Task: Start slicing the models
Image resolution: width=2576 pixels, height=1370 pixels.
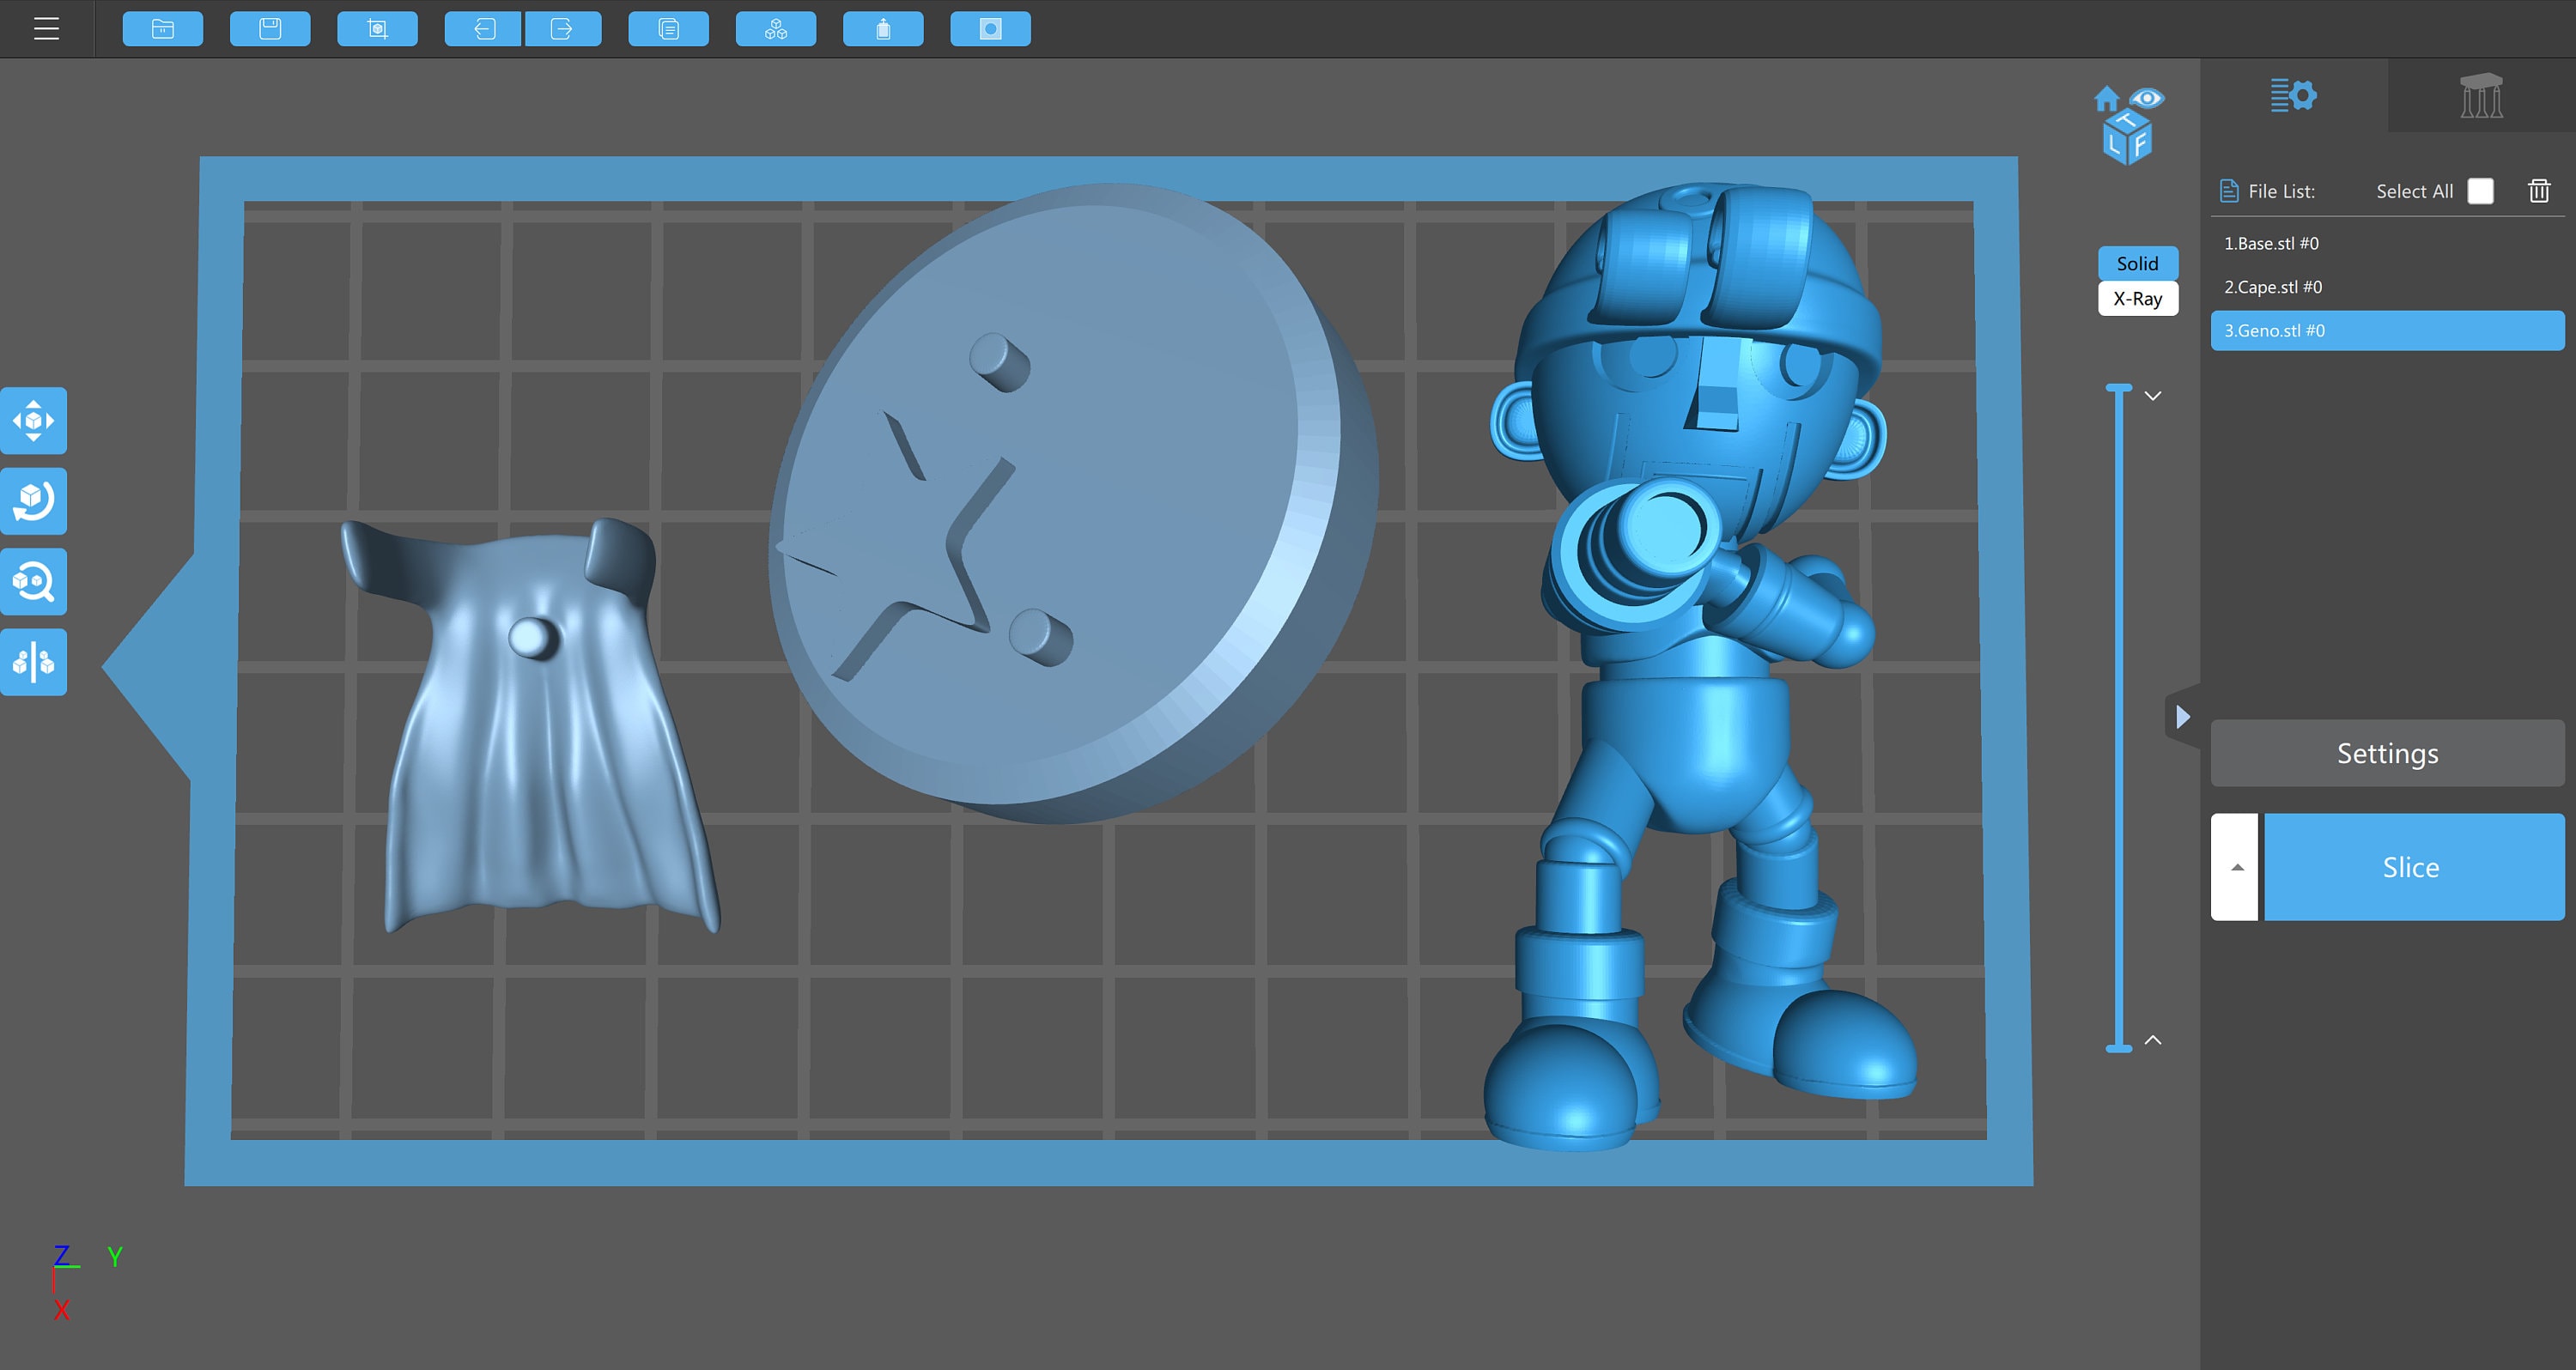Action: 2411,866
